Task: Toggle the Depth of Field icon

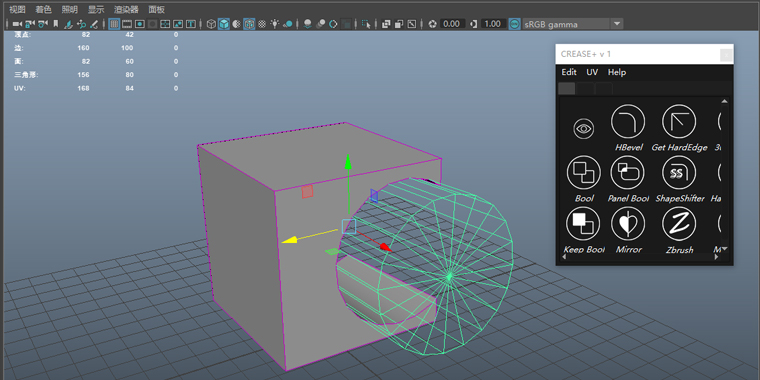Action: pos(346,24)
